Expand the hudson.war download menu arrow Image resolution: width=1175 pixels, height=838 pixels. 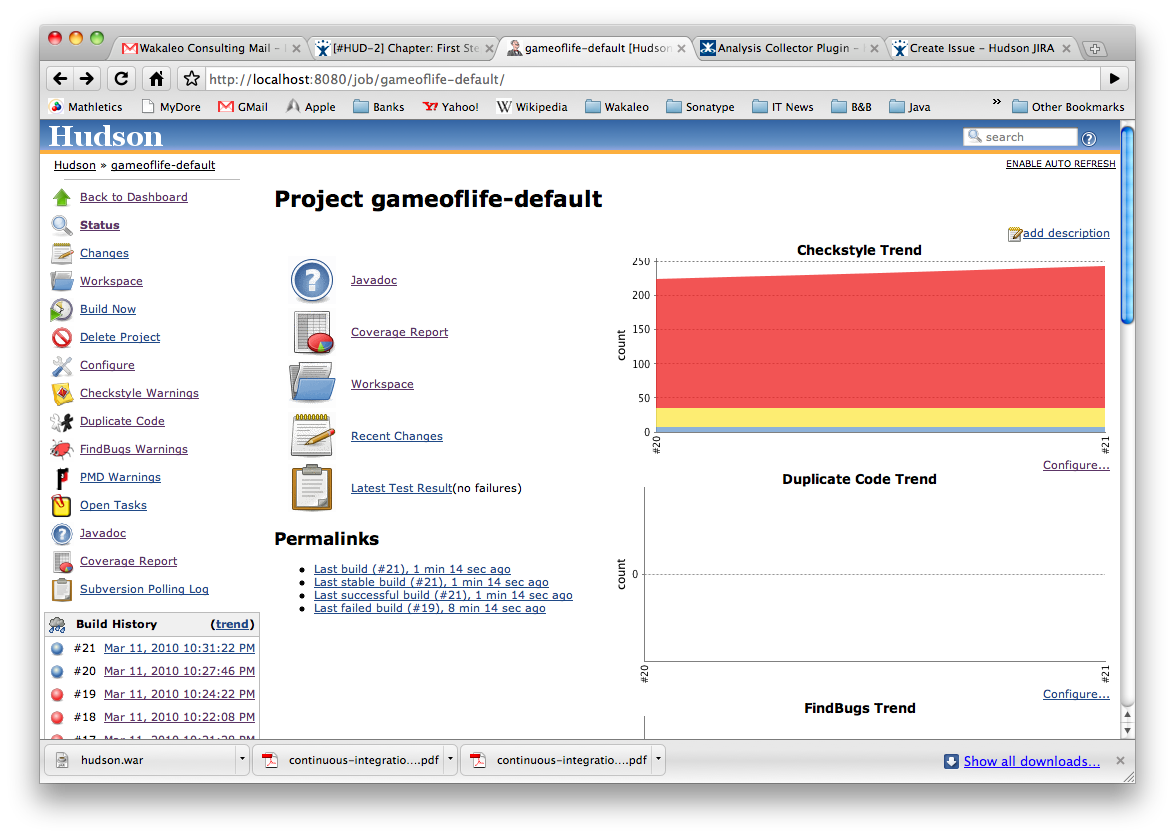click(242, 760)
